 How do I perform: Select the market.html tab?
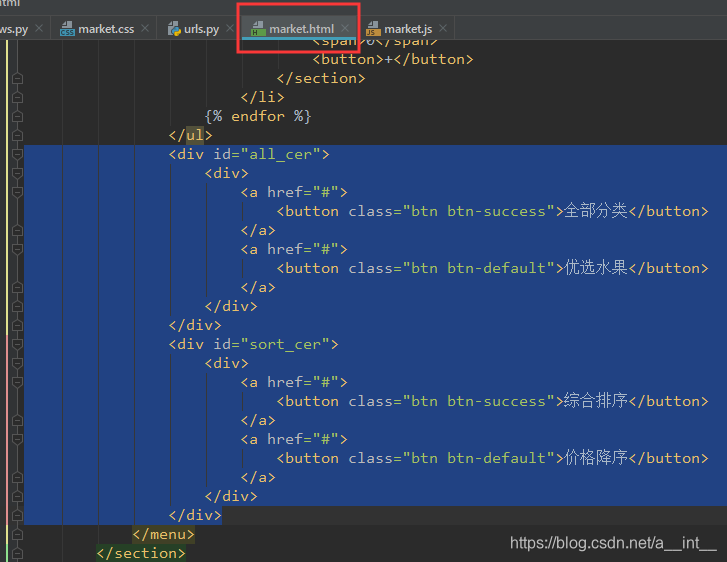(x=301, y=29)
